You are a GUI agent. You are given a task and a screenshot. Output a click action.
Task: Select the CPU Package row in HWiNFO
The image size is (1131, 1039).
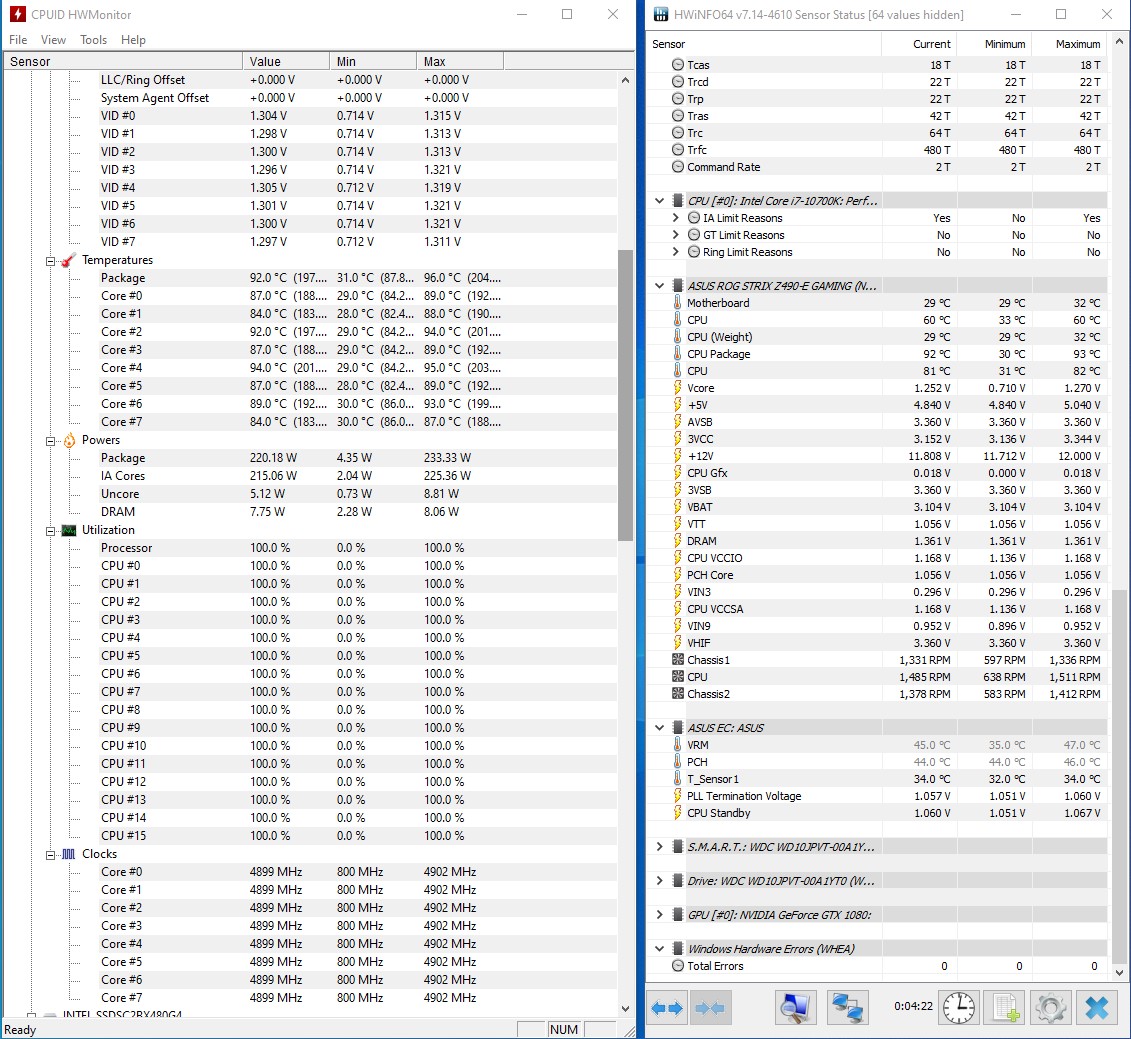[877, 354]
